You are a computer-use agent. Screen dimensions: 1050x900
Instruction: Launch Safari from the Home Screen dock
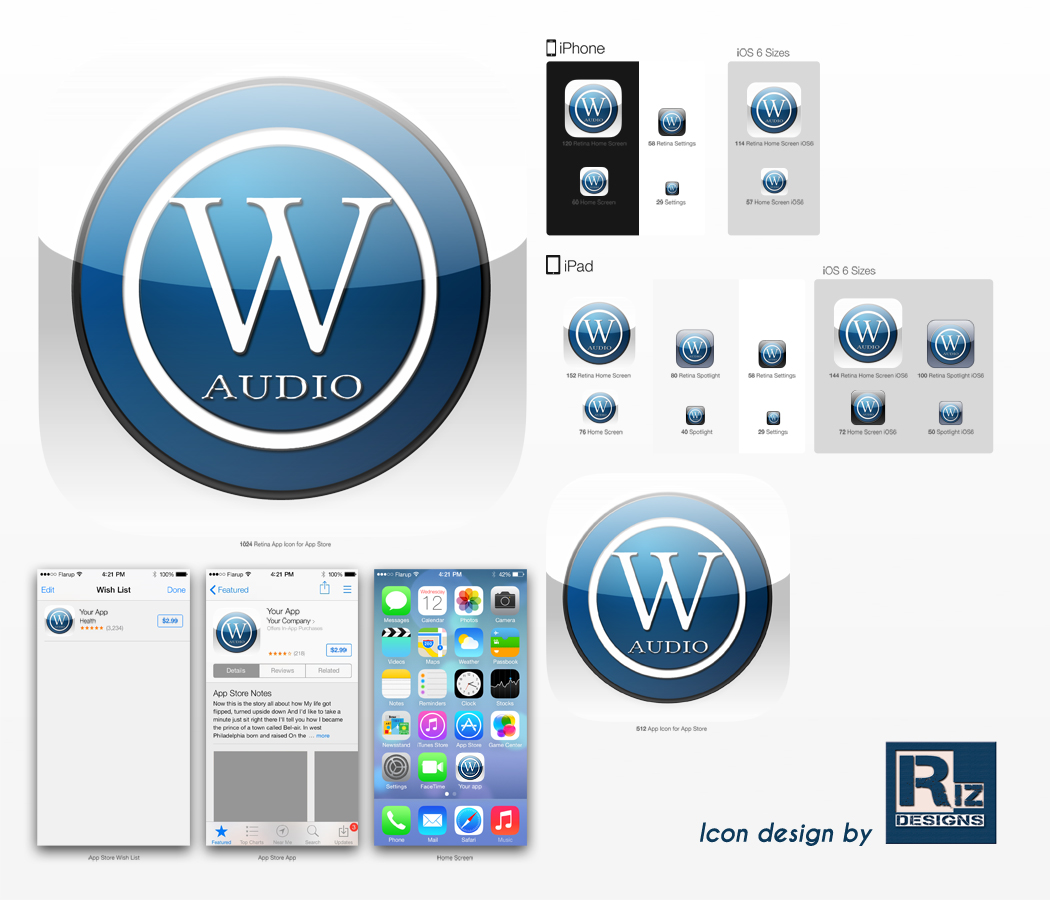click(470, 823)
